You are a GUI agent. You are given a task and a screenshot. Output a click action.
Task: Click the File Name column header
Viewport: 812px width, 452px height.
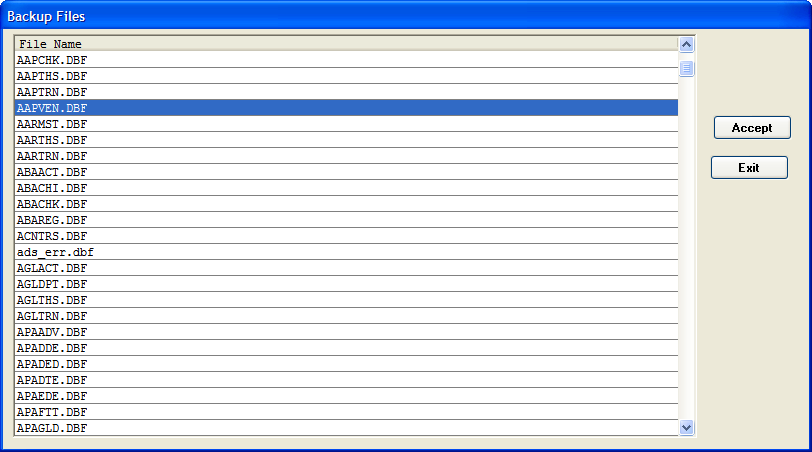[x=346, y=44]
